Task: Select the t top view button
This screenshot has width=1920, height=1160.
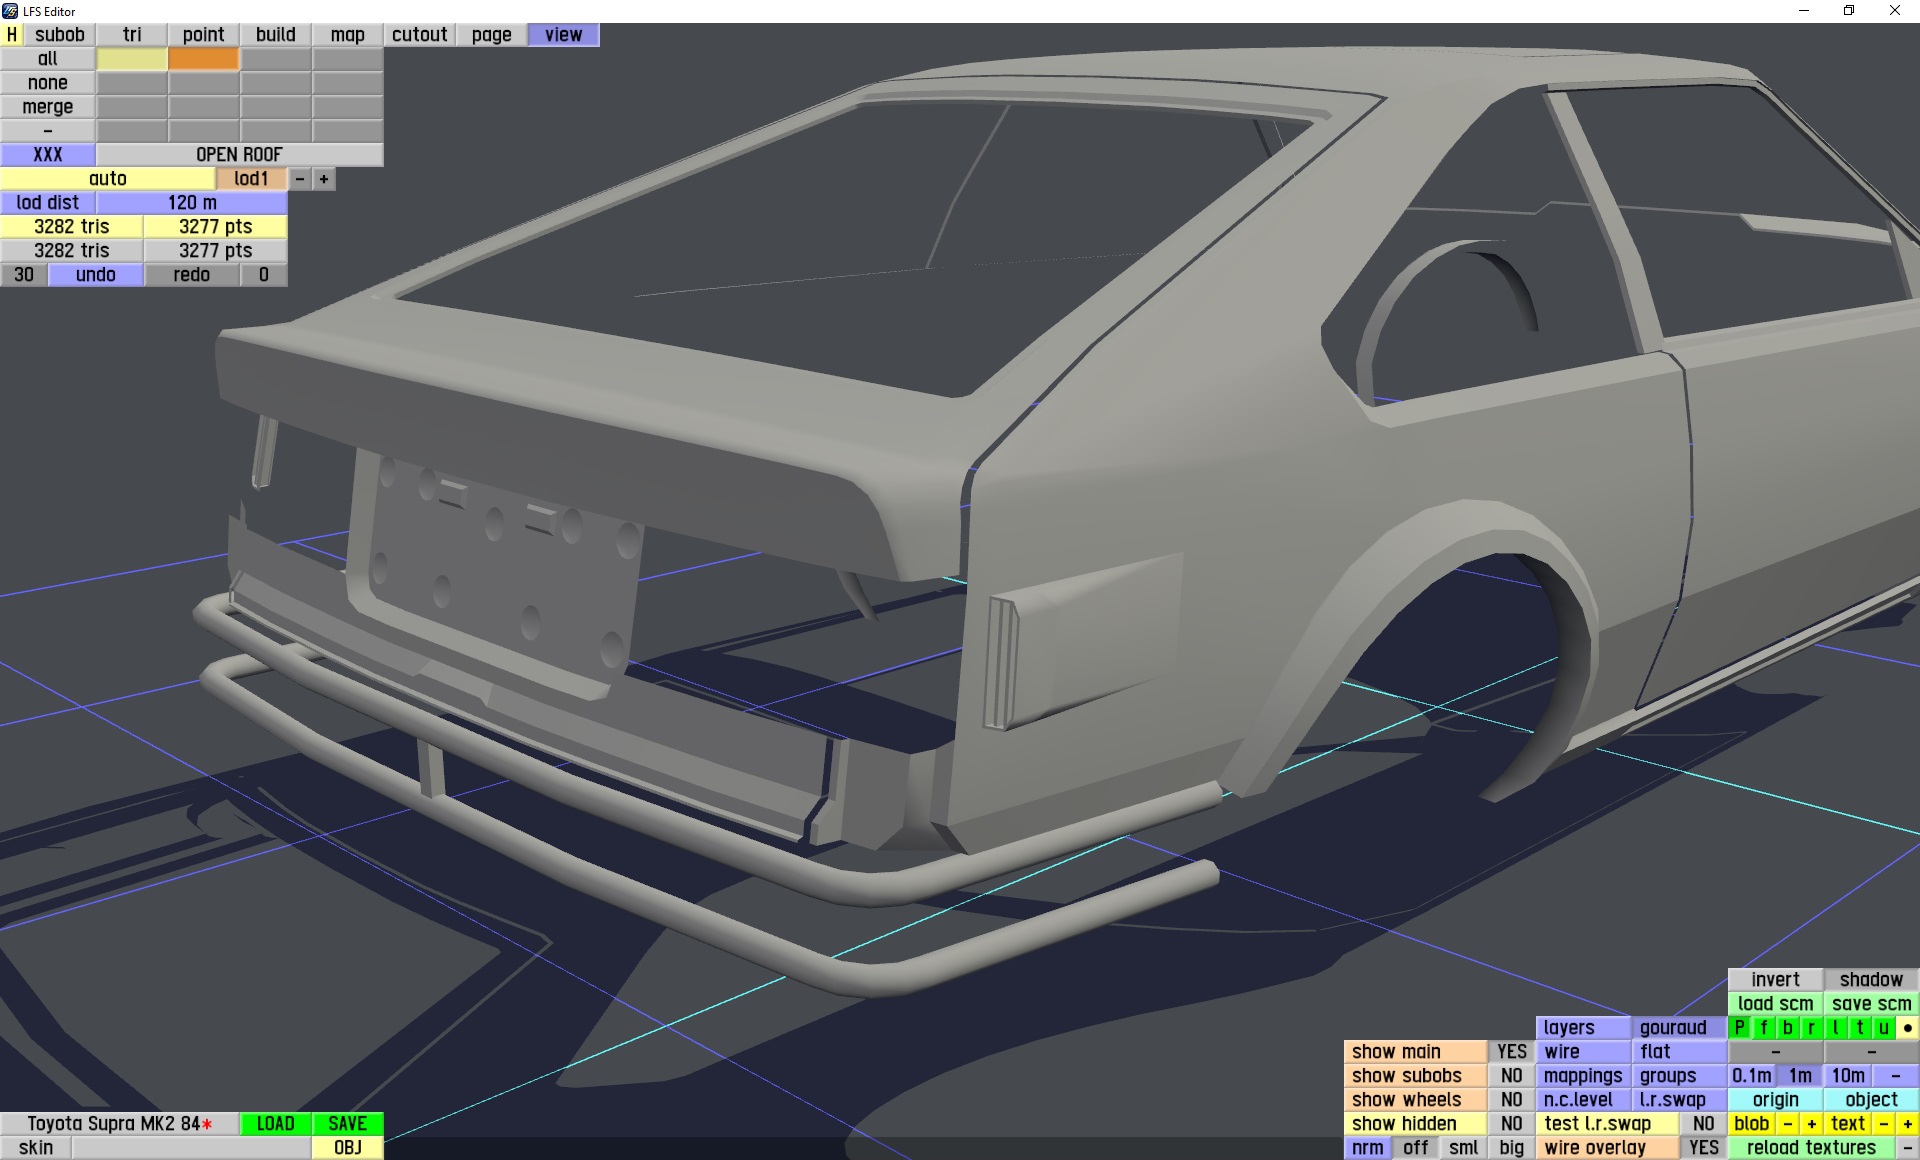Action: pyautogui.click(x=1860, y=1028)
